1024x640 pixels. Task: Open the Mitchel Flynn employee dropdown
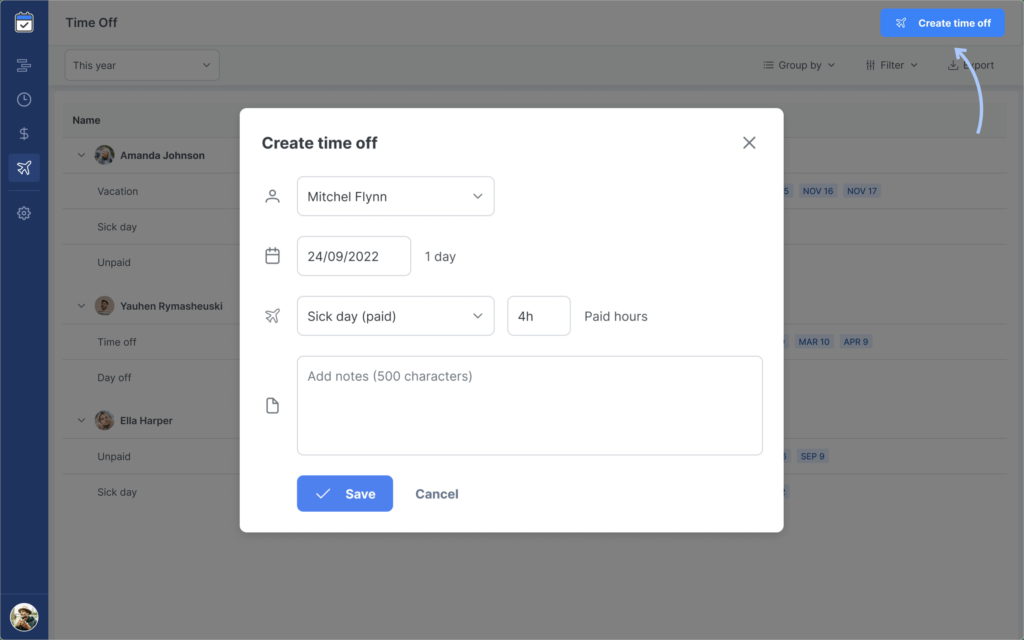tap(395, 196)
